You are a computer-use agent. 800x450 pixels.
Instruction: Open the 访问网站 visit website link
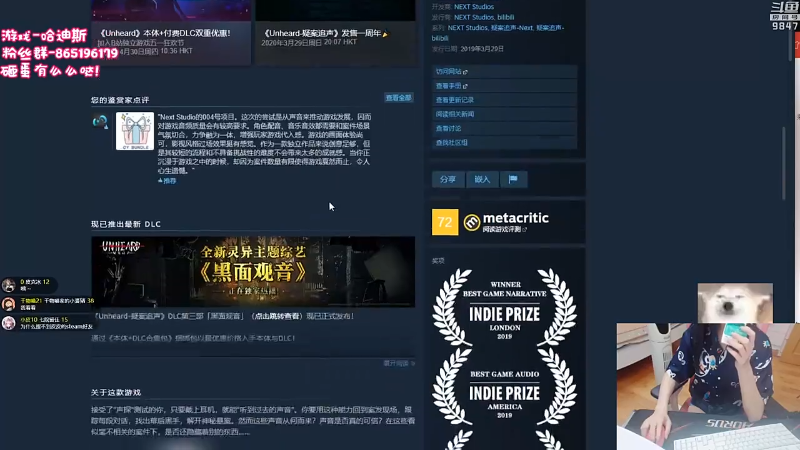tap(504, 71)
